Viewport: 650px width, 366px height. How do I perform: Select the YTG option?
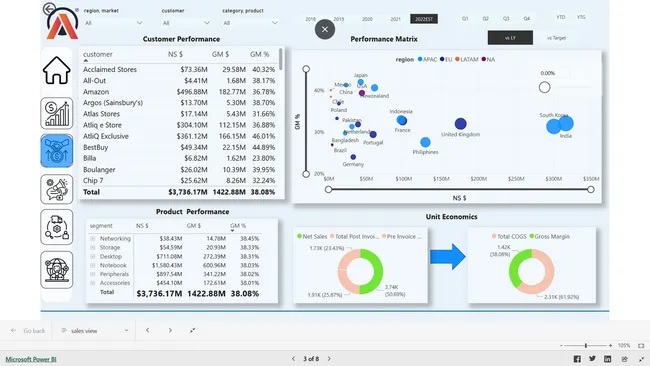click(581, 17)
